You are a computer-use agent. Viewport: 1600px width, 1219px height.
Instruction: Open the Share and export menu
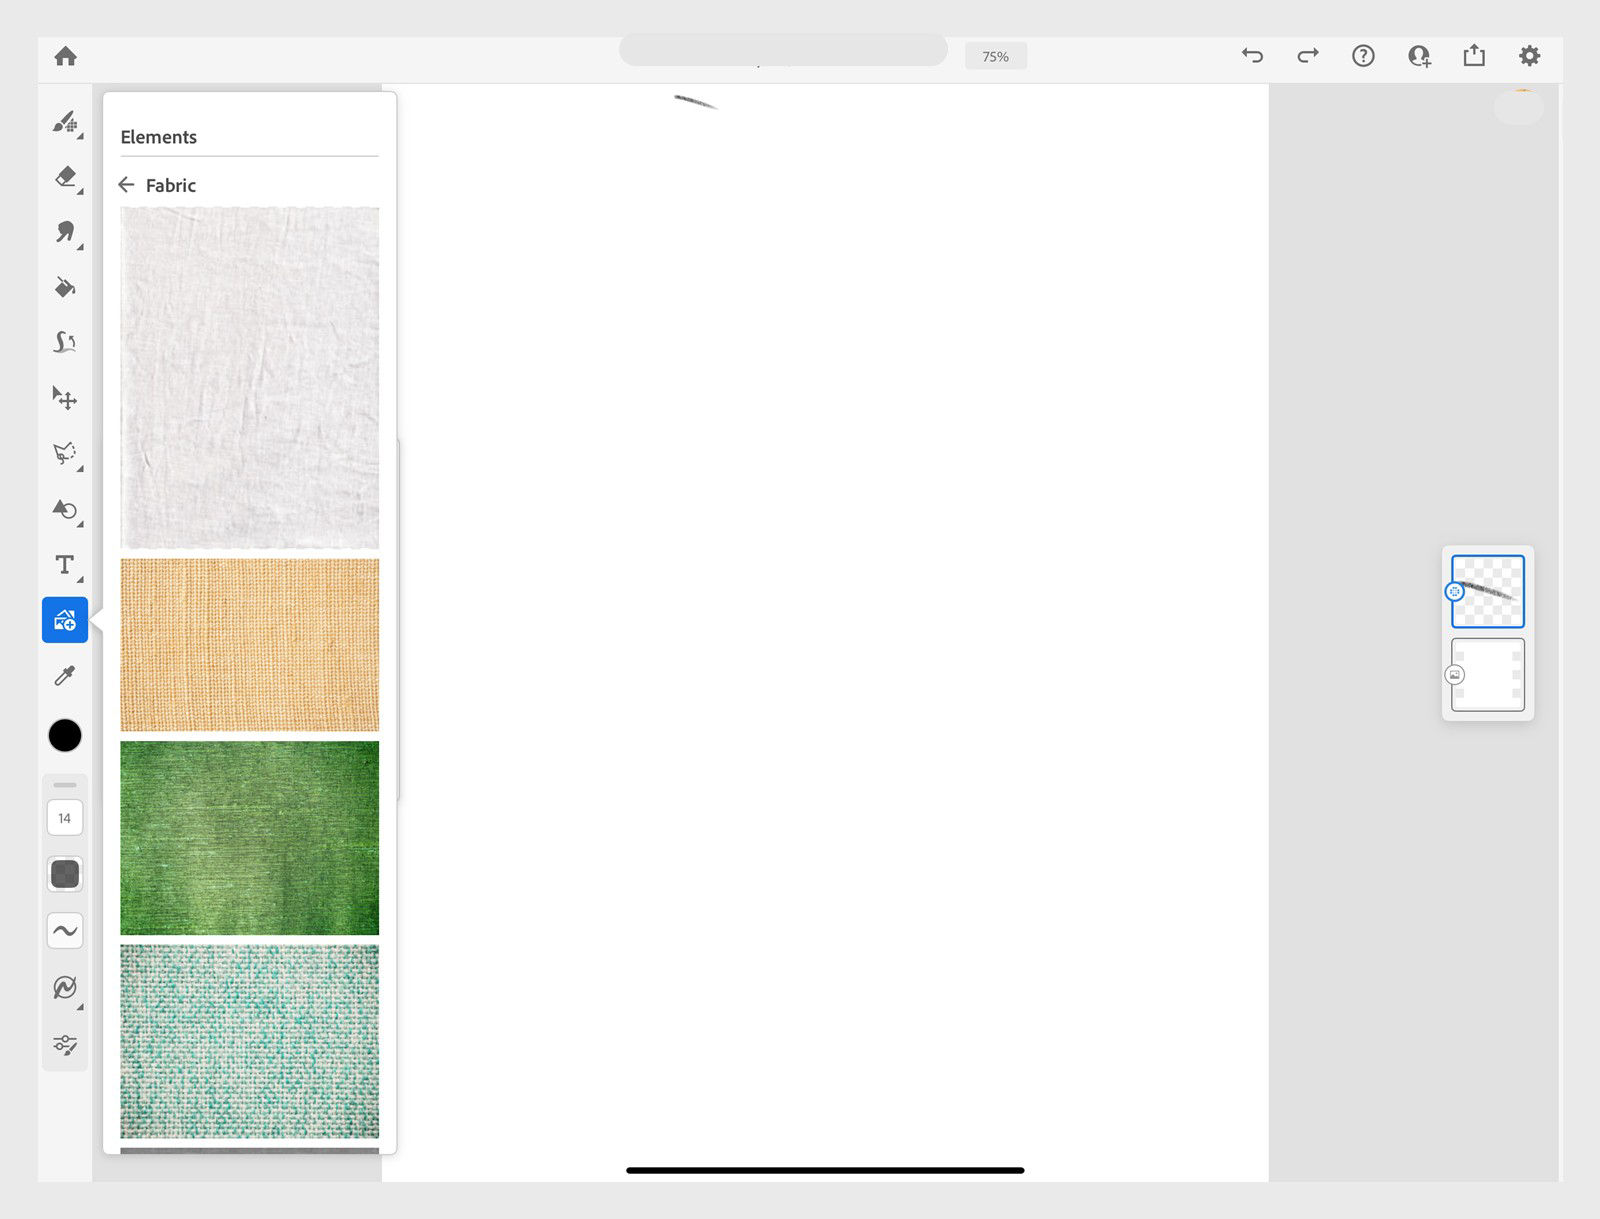(x=1473, y=56)
